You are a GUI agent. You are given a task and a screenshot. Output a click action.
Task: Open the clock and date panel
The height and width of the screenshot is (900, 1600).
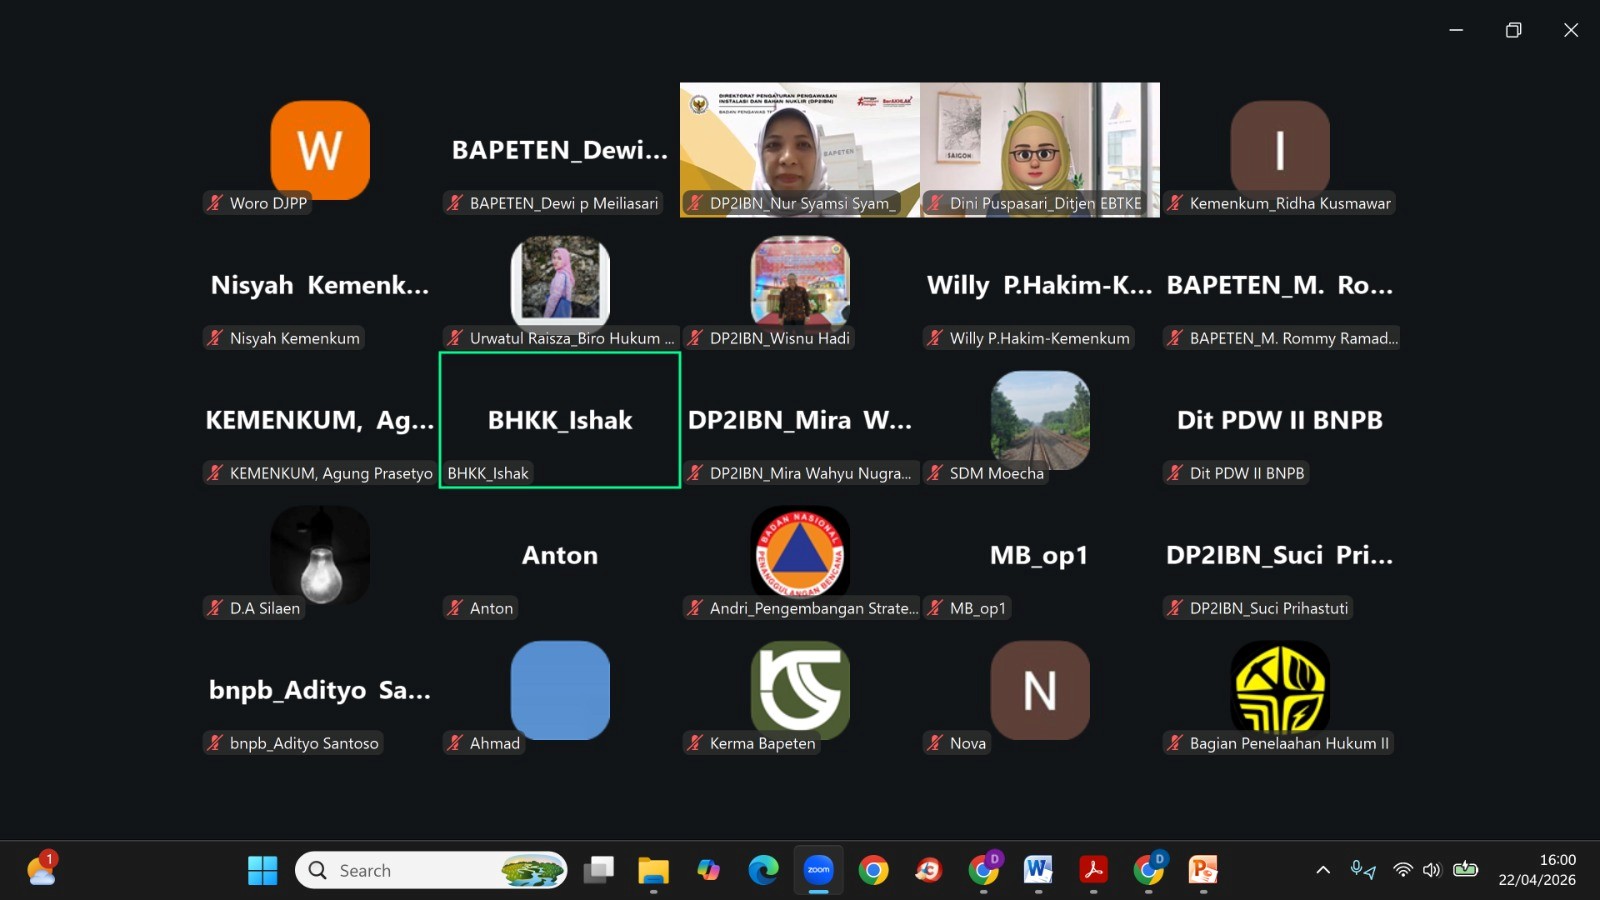pyautogui.click(x=1537, y=870)
